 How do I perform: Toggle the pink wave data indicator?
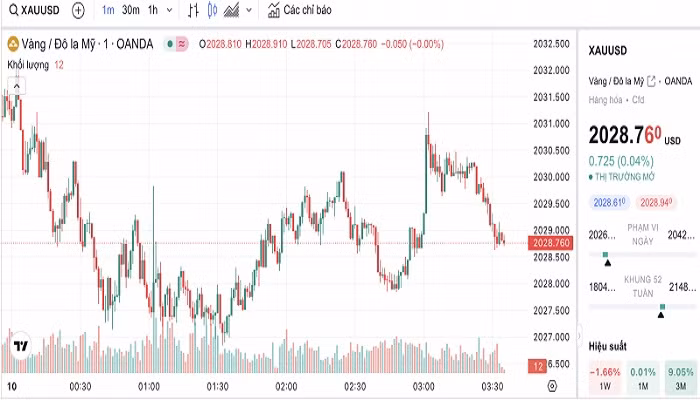184,44
